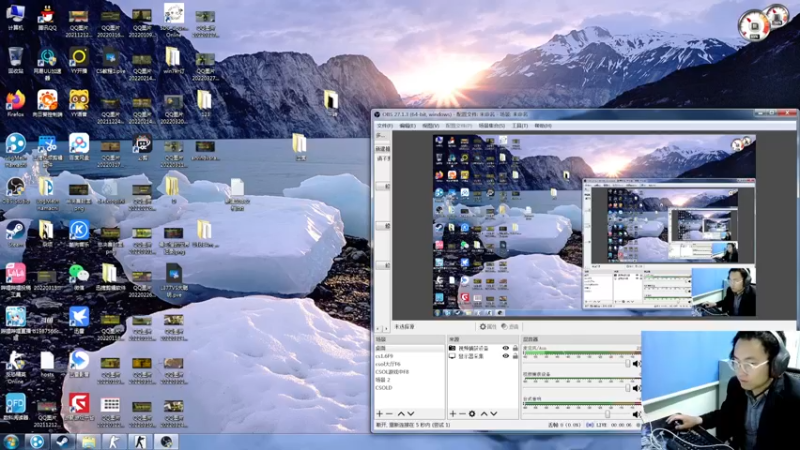Select the 桌面 scene
The image size is (800, 450).
pyautogui.click(x=409, y=348)
